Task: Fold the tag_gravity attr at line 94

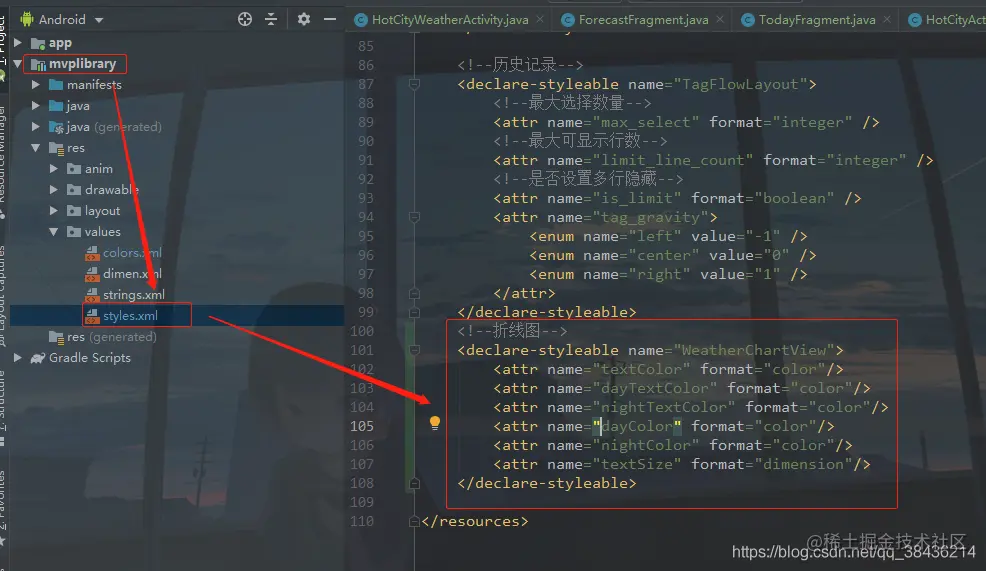Action: click(414, 217)
